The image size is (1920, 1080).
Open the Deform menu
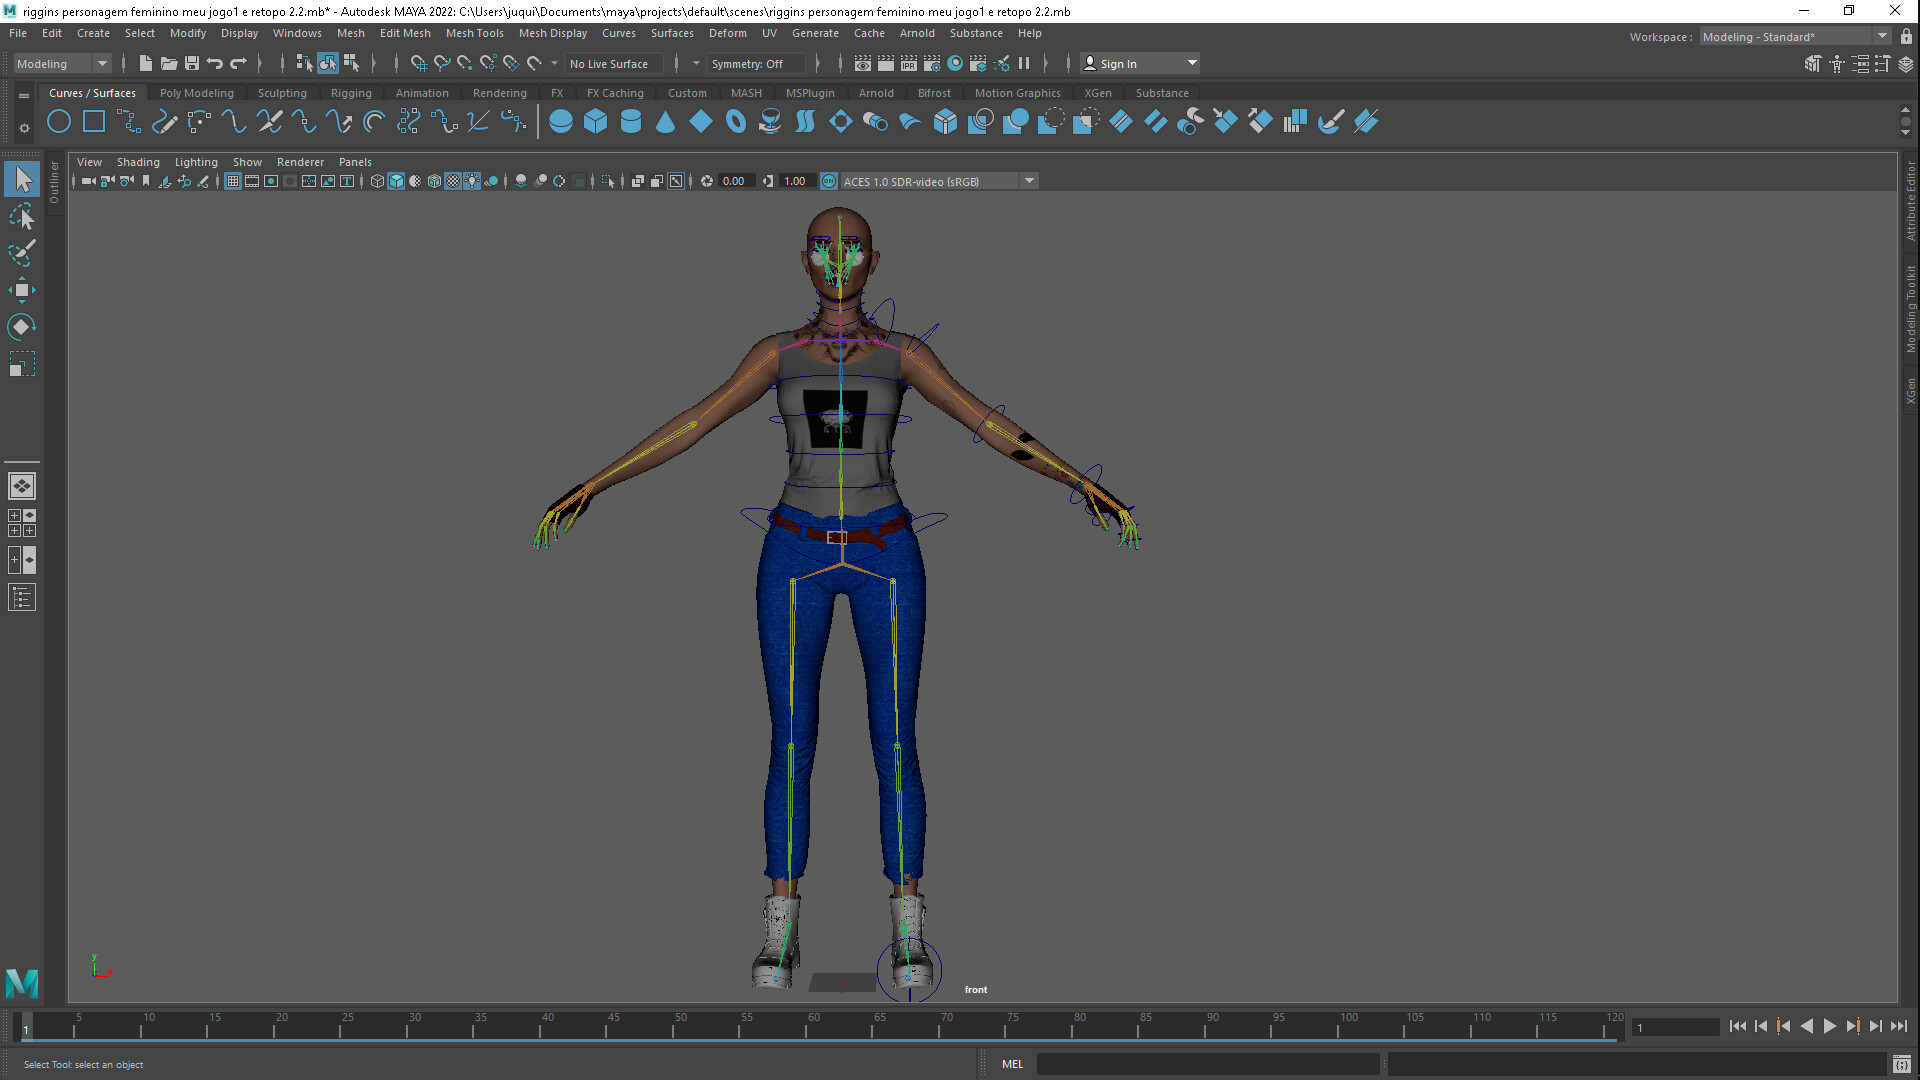tap(727, 33)
